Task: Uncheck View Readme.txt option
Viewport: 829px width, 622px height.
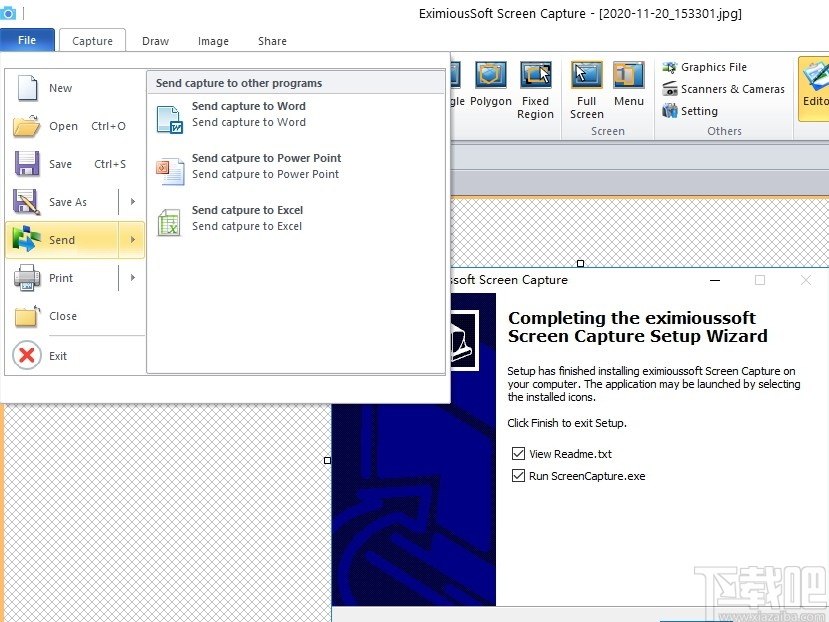Action: (518, 453)
